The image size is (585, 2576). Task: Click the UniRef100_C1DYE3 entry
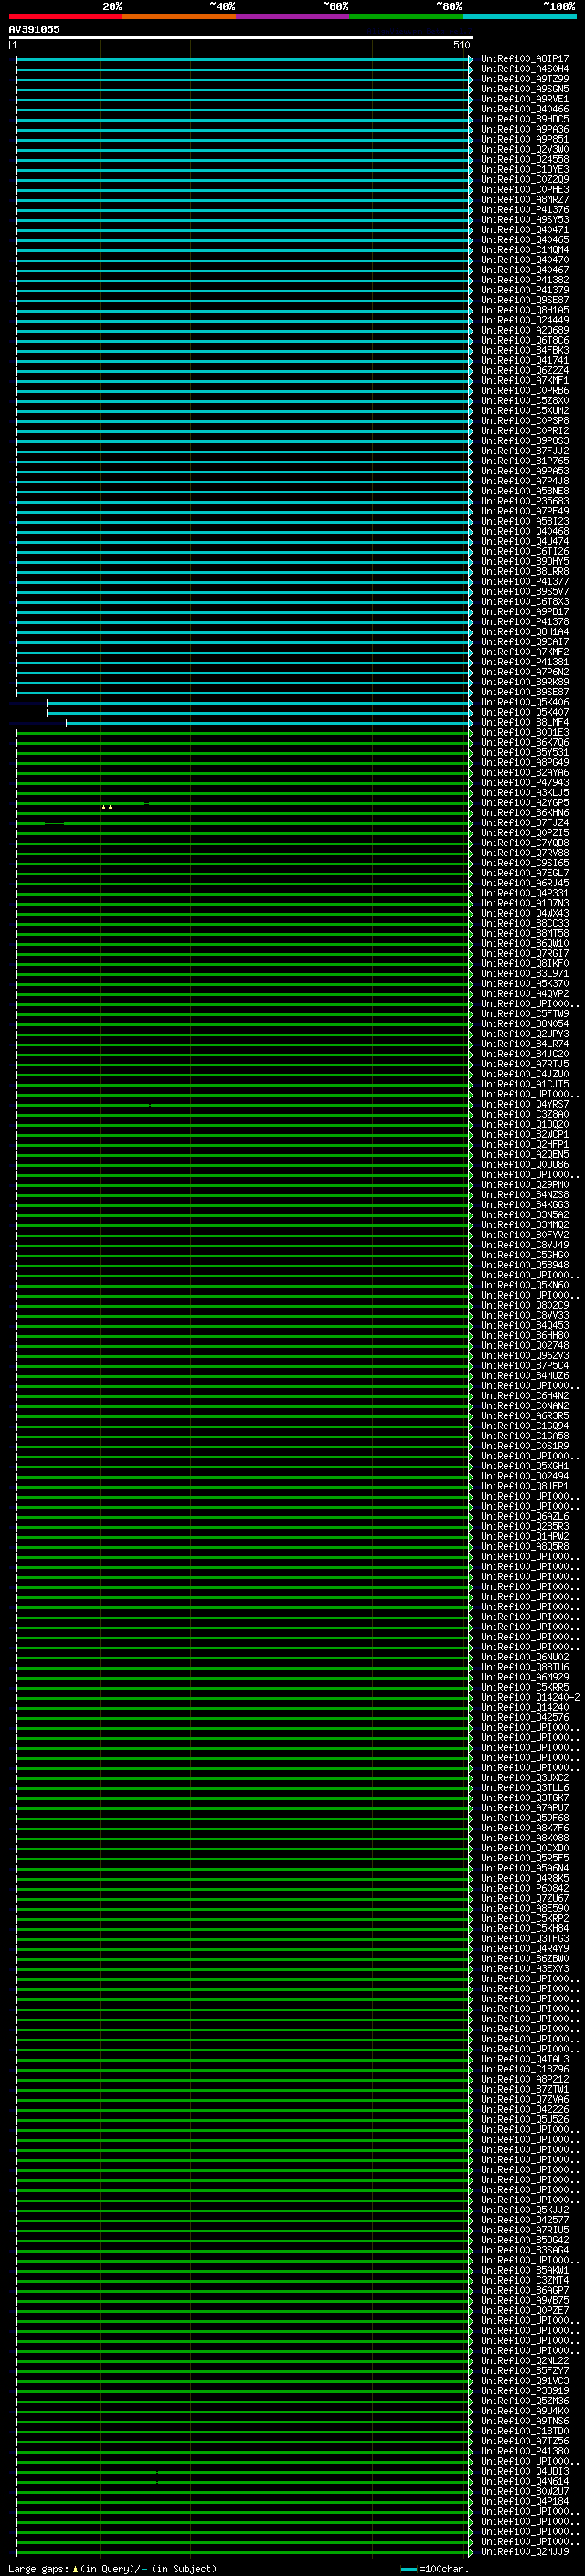[x=525, y=169]
